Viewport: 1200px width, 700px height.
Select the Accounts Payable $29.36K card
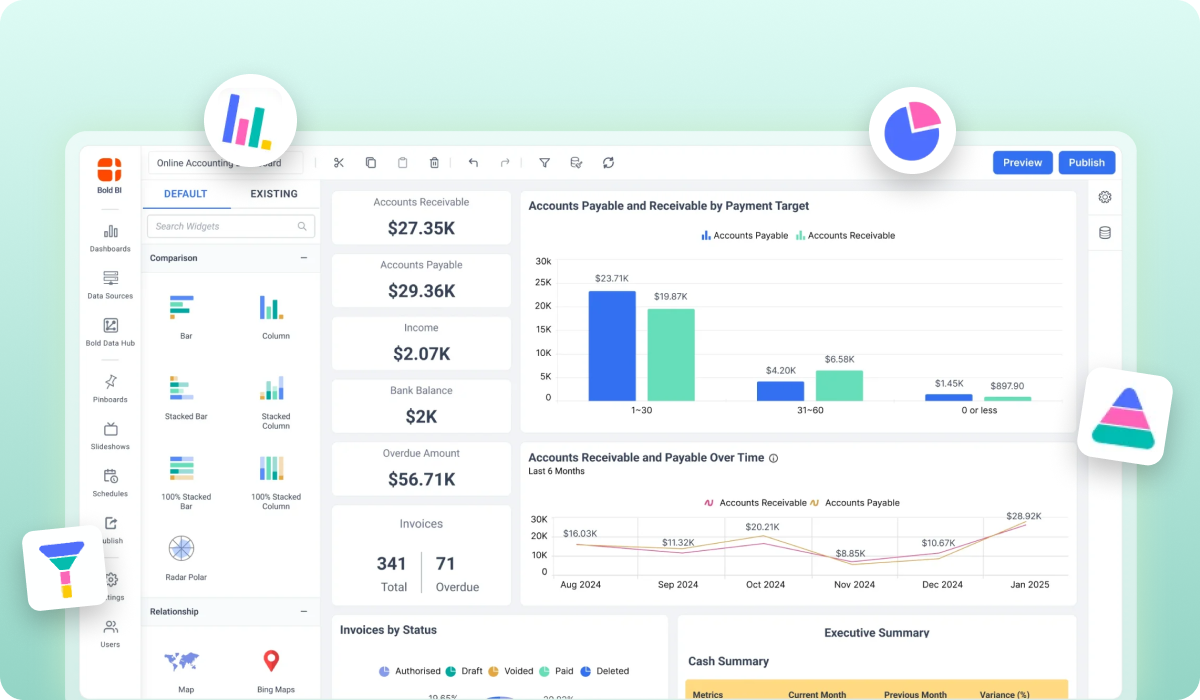(x=421, y=281)
